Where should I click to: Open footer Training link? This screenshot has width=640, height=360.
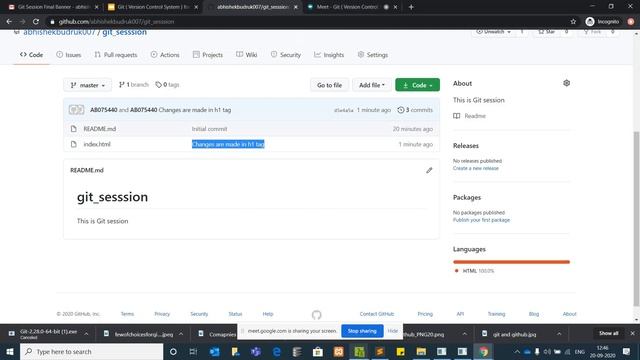pyautogui.click(x=496, y=314)
